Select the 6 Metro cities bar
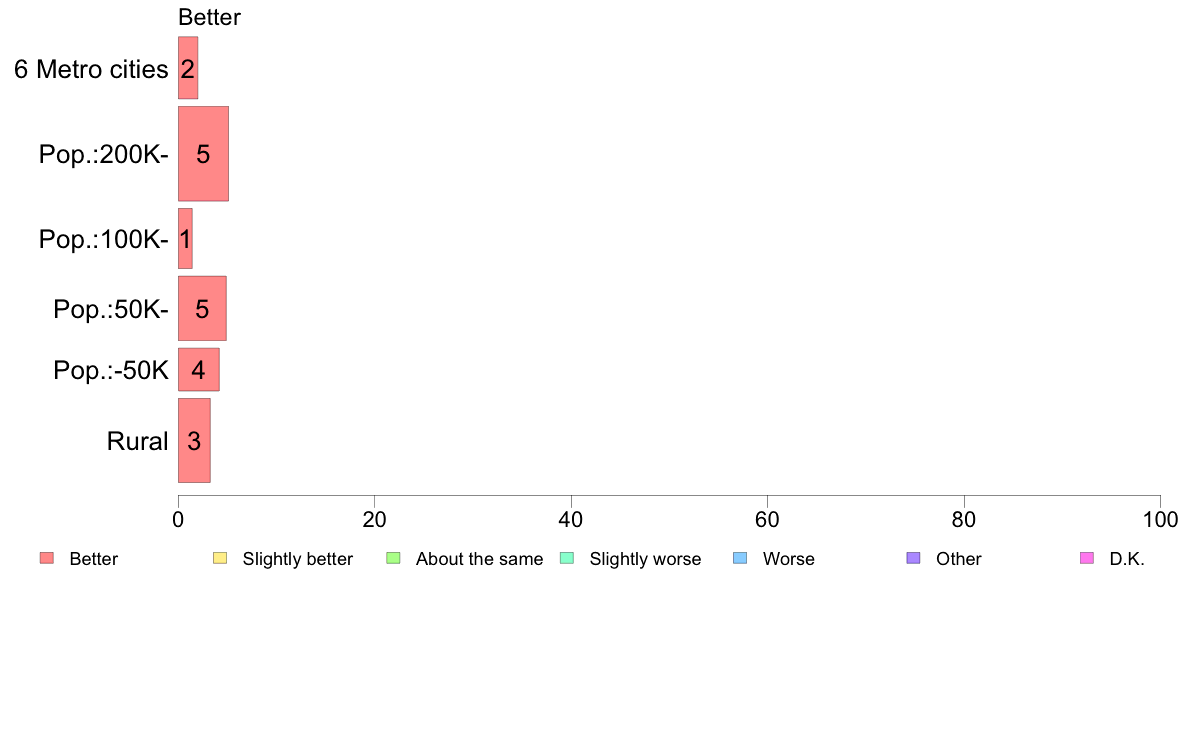 point(188,68)
